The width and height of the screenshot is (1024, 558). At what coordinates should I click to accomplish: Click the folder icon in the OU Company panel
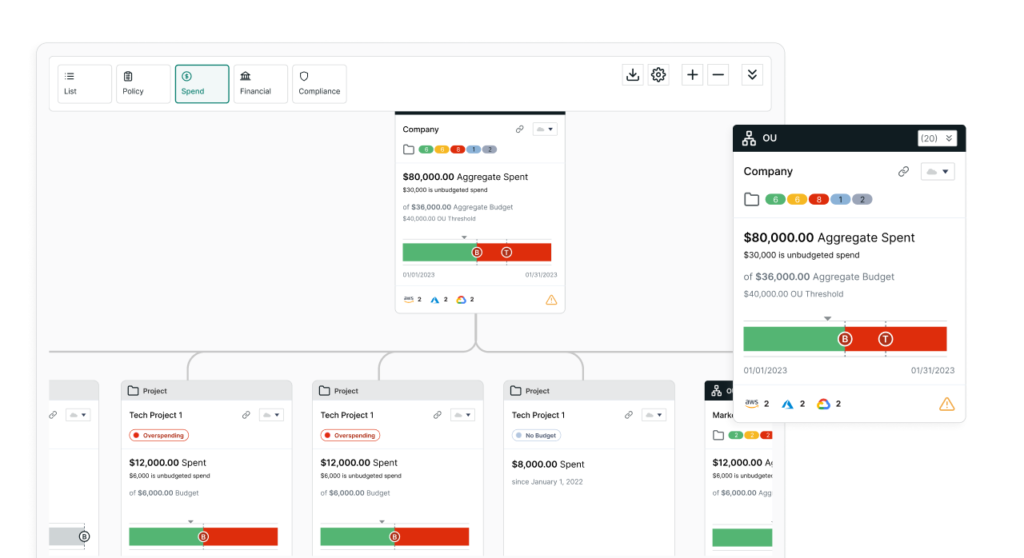click(x=751, y=199)
